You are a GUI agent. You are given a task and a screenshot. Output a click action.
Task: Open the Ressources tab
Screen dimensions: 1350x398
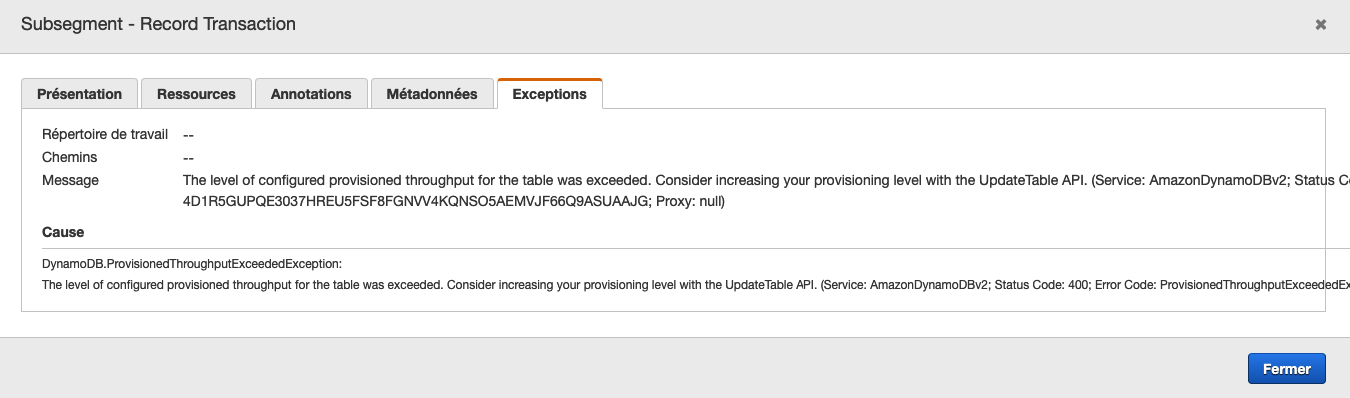click(196, 93)
